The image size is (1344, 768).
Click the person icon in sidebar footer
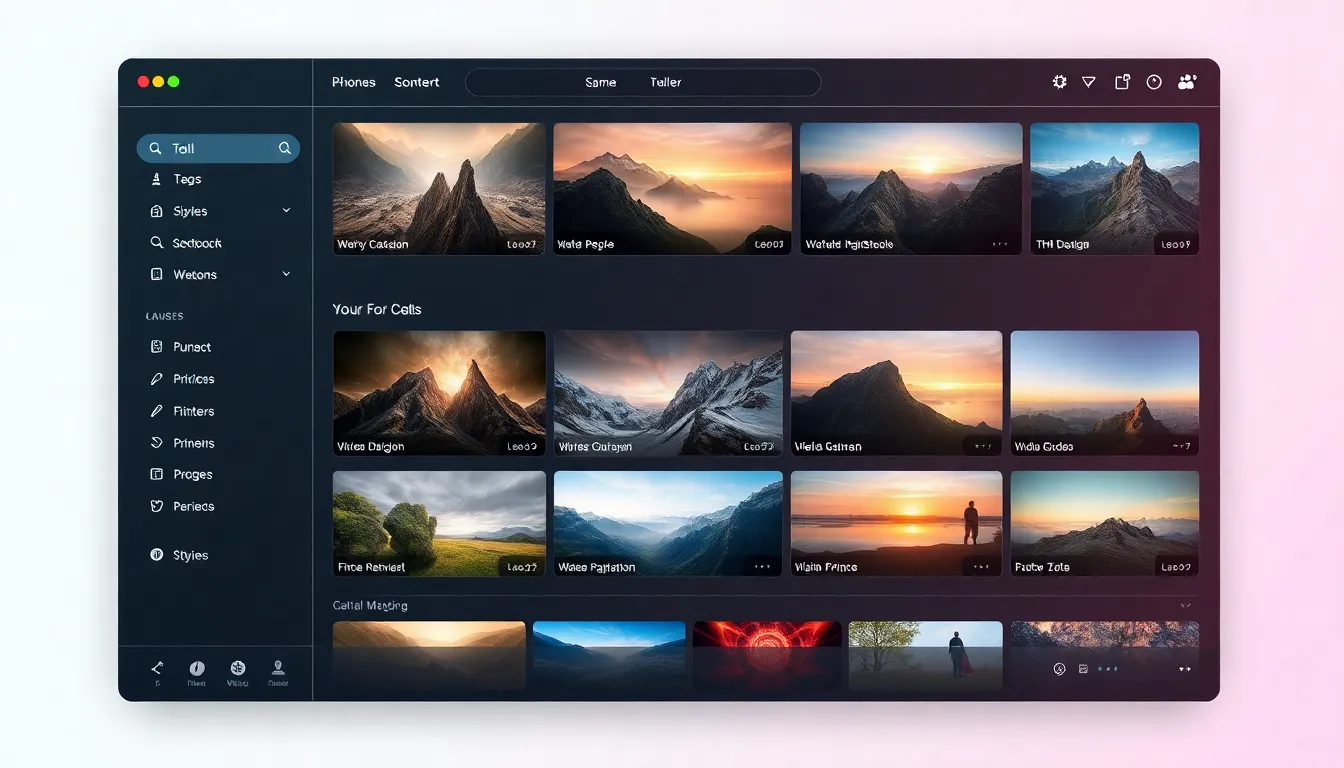pos(278,668)
